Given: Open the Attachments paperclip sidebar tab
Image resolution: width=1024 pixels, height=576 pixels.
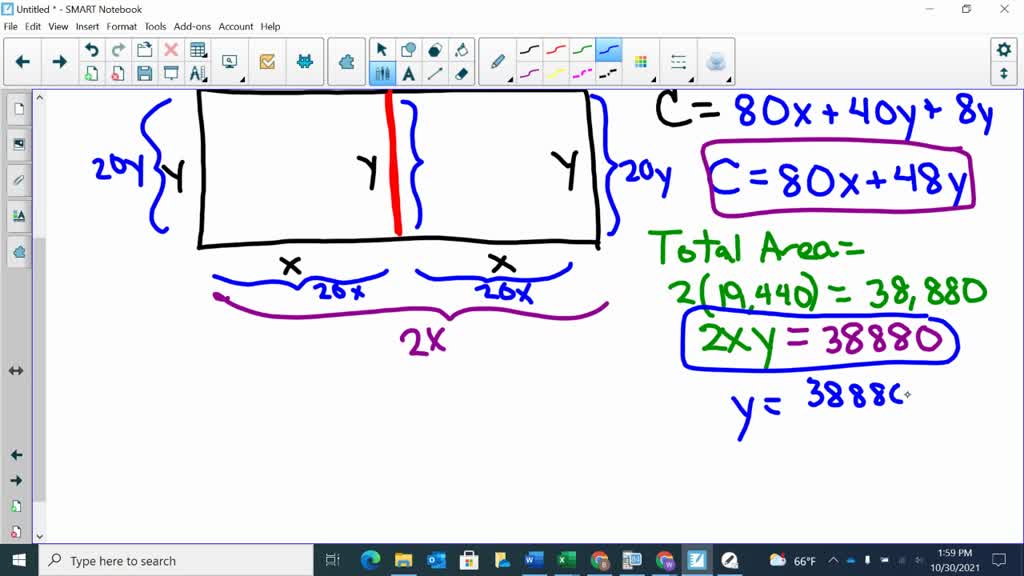Looking at the screenshot, I should coord(18,180).
